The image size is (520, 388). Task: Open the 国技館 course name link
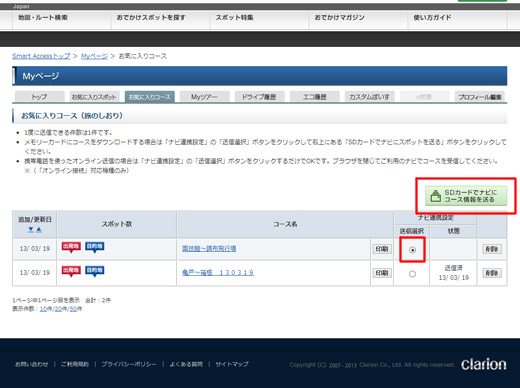coord(209,248)
